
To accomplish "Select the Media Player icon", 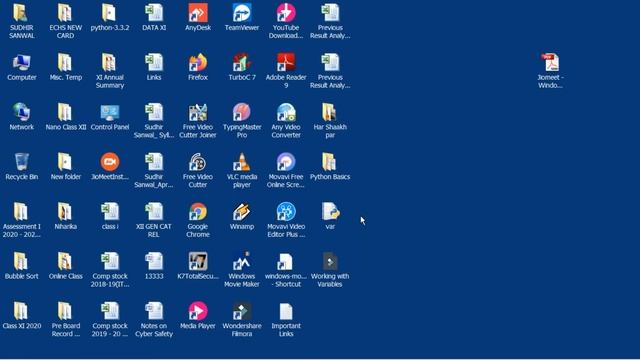I will coord(198,312).
